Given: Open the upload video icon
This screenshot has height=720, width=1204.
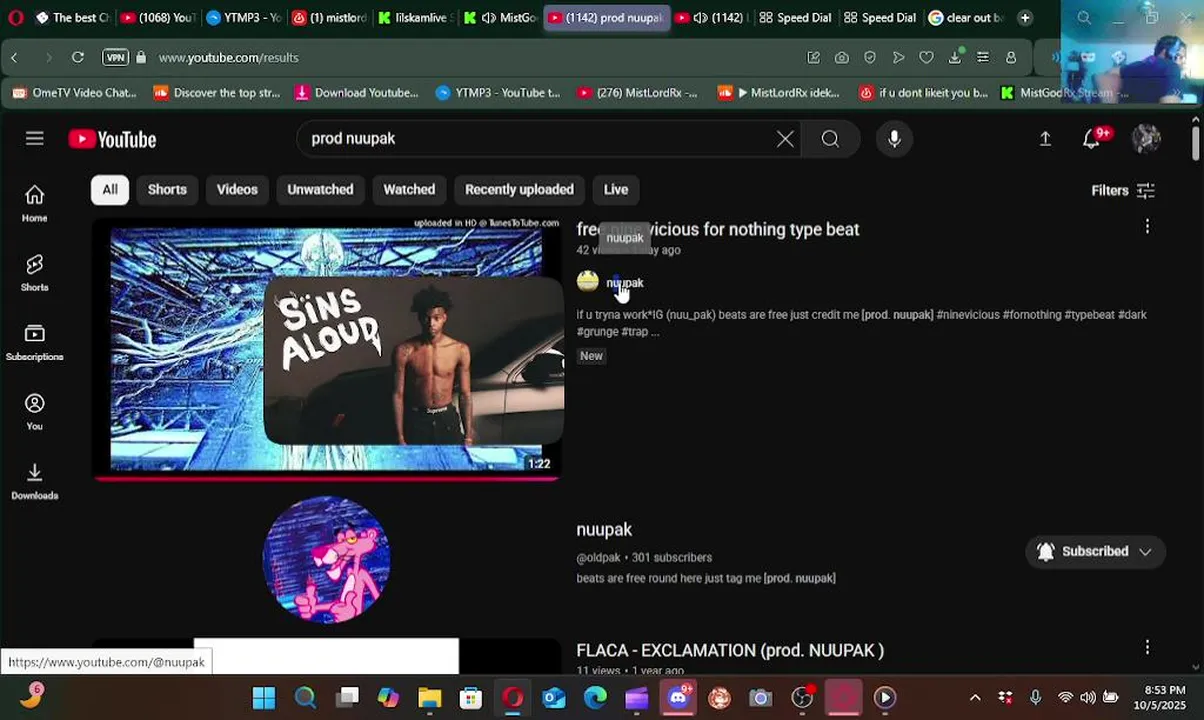Looking at the screenshot, I should (1045, 139).
